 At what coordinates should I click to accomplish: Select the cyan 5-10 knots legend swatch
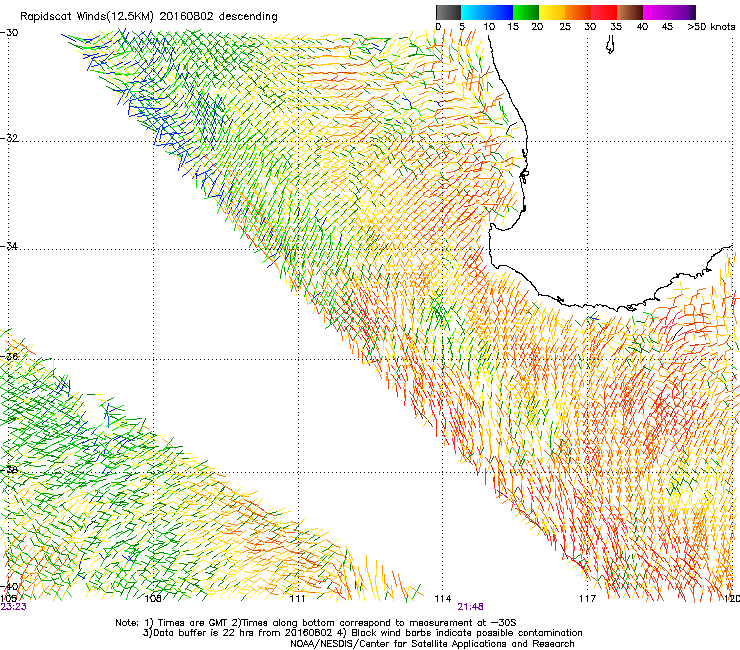click(473, 12)
